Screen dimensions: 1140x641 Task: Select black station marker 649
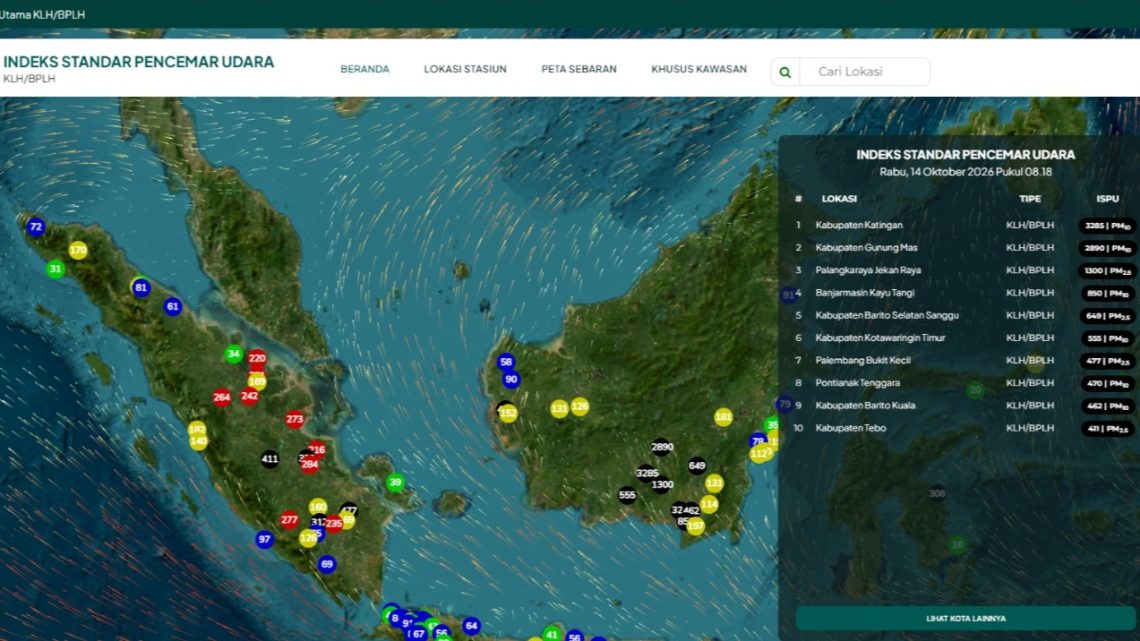[697, 465]
